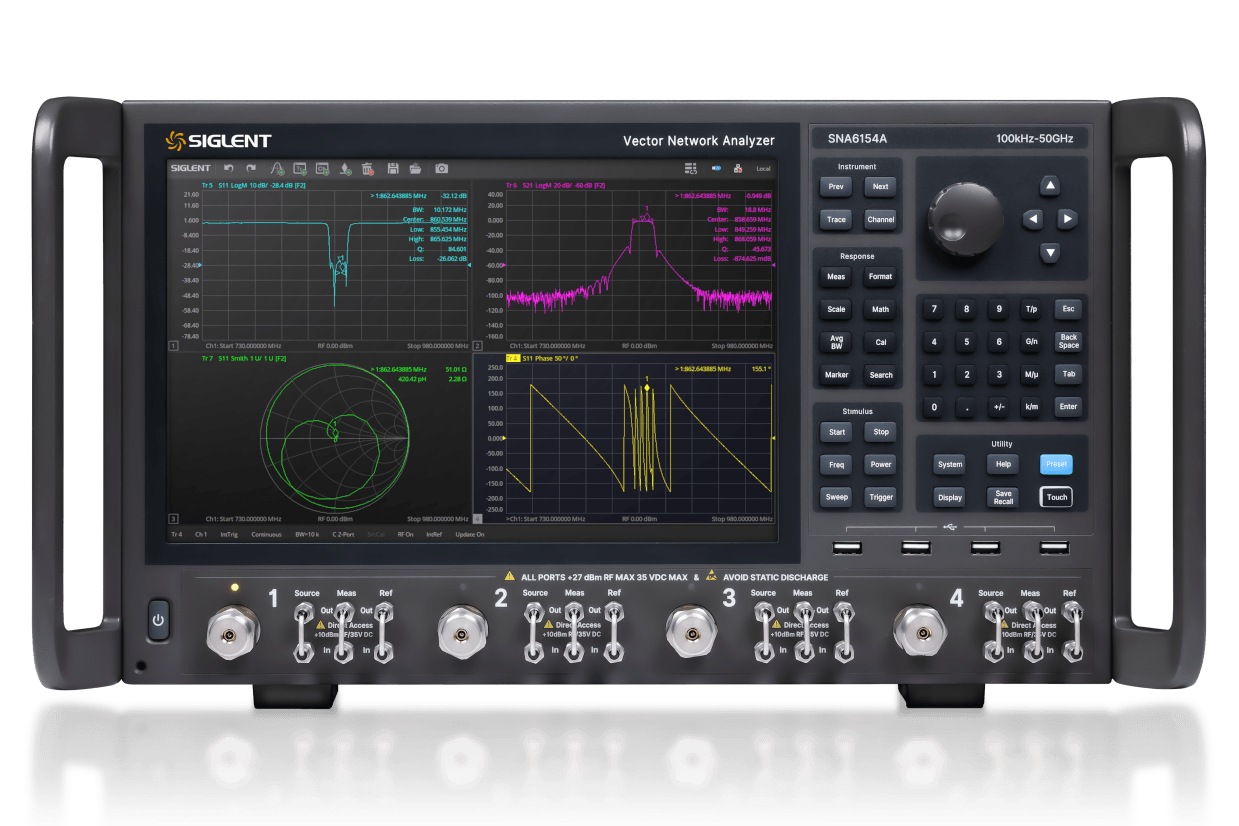Open the Ch 1 channel selector
The width and height of the screenshot is (1239, 826).
[201, 534]
